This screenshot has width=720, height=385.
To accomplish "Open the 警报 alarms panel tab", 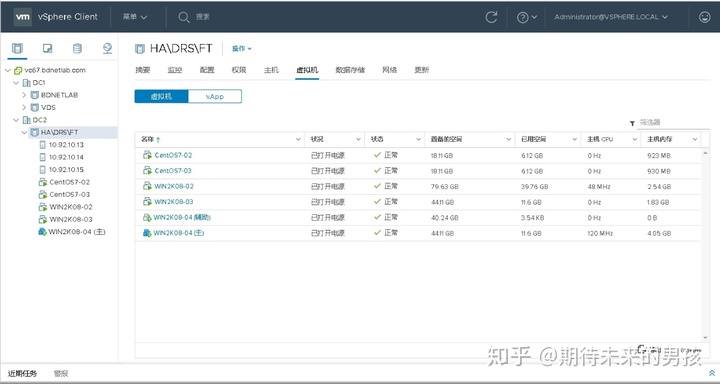I will coord(61,374).
